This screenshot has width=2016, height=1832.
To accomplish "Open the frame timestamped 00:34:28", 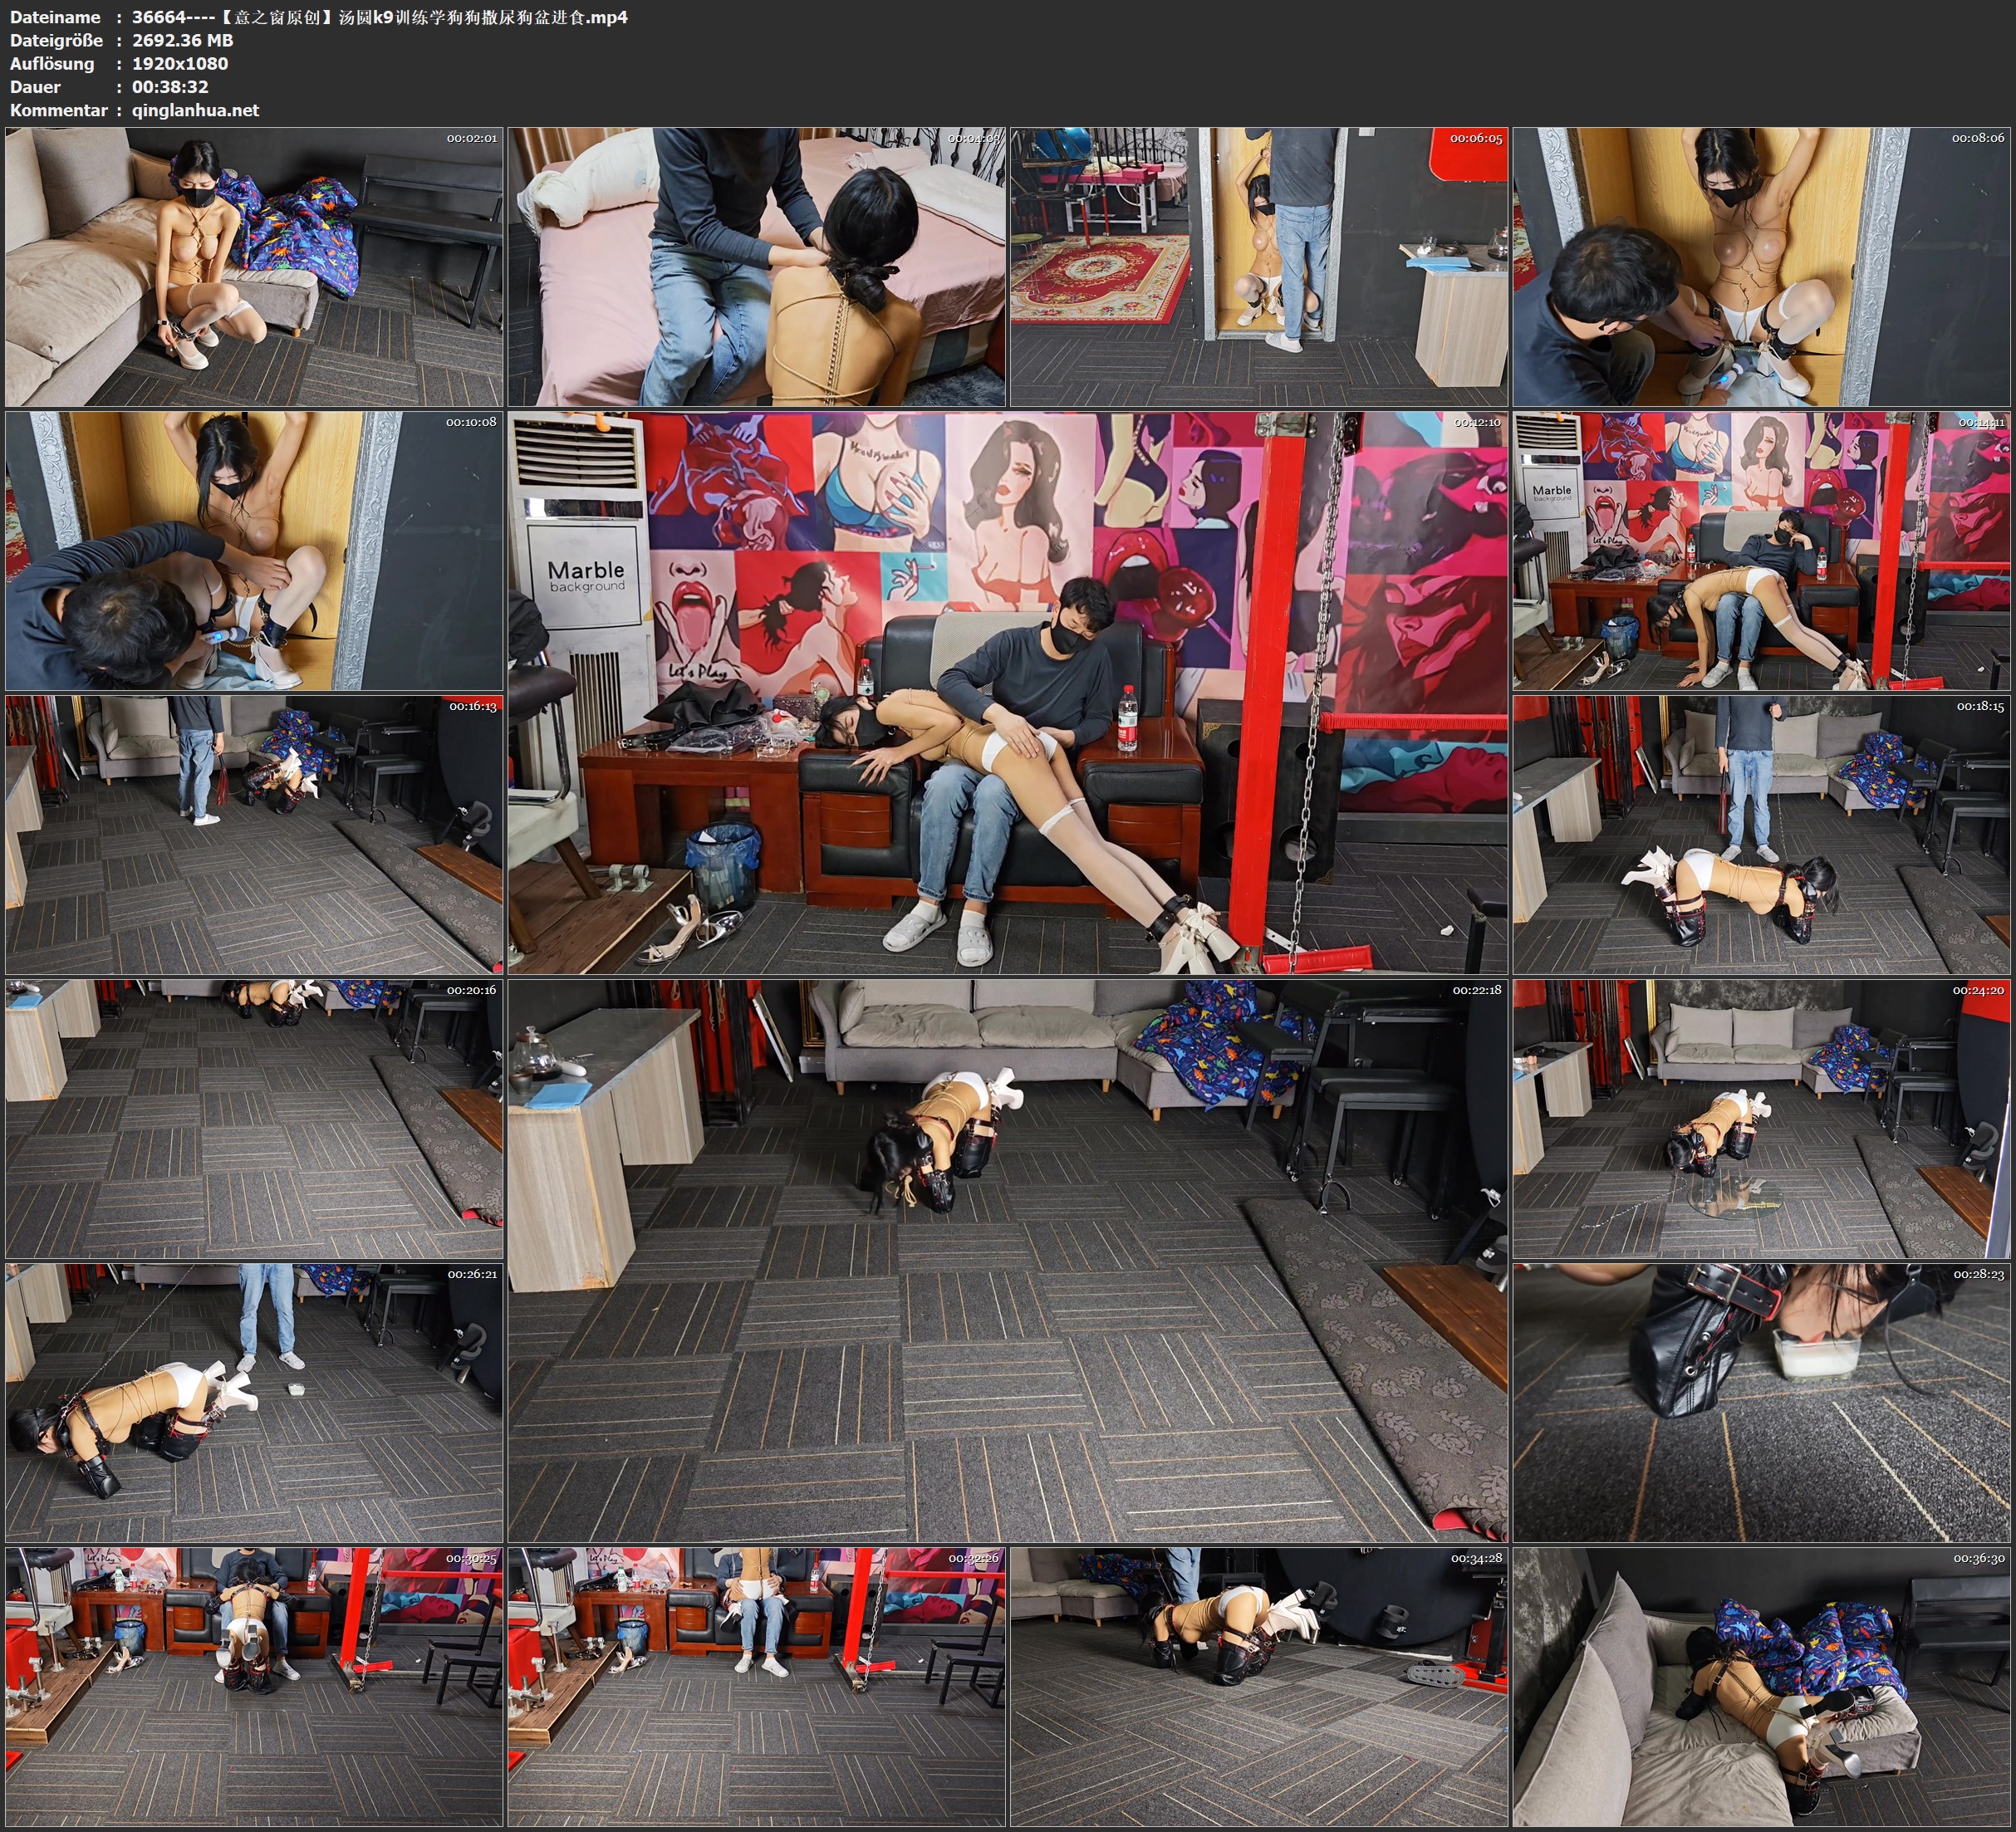I will [x=1258, y=1686].
